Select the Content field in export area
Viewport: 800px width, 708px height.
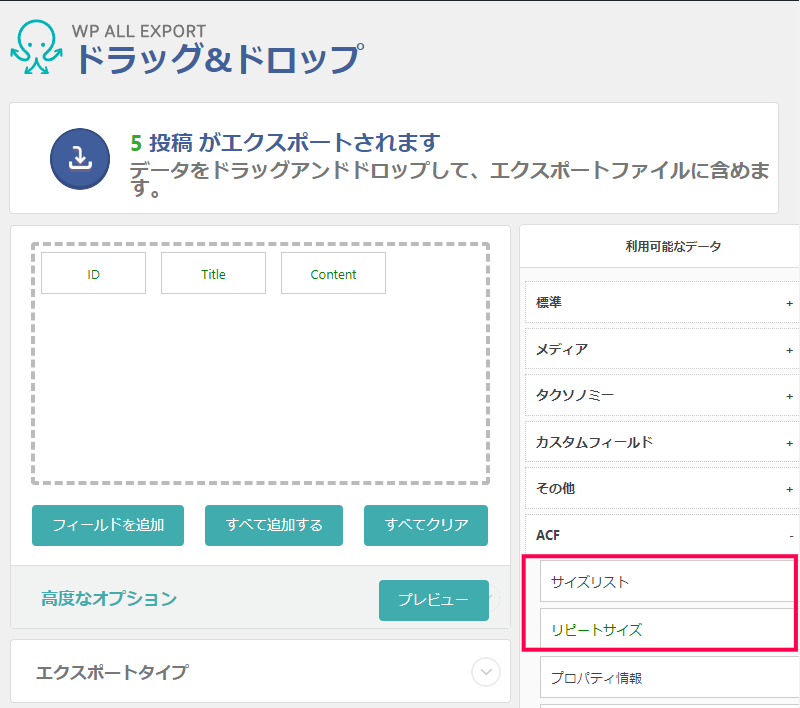point(333,273)
